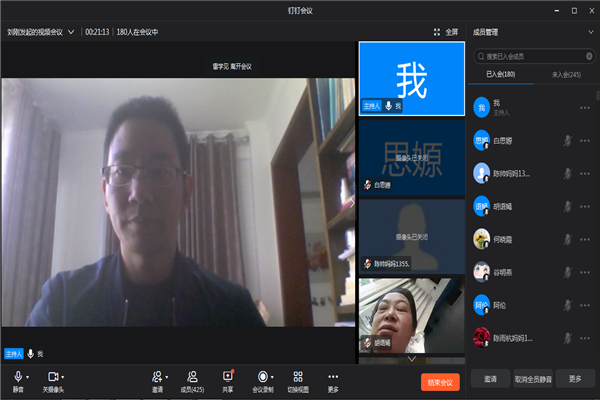Click the 结束会议 end meeting button
Image resolution: width=600 pixels, height=400 pixels.
[x=440, y=382]
